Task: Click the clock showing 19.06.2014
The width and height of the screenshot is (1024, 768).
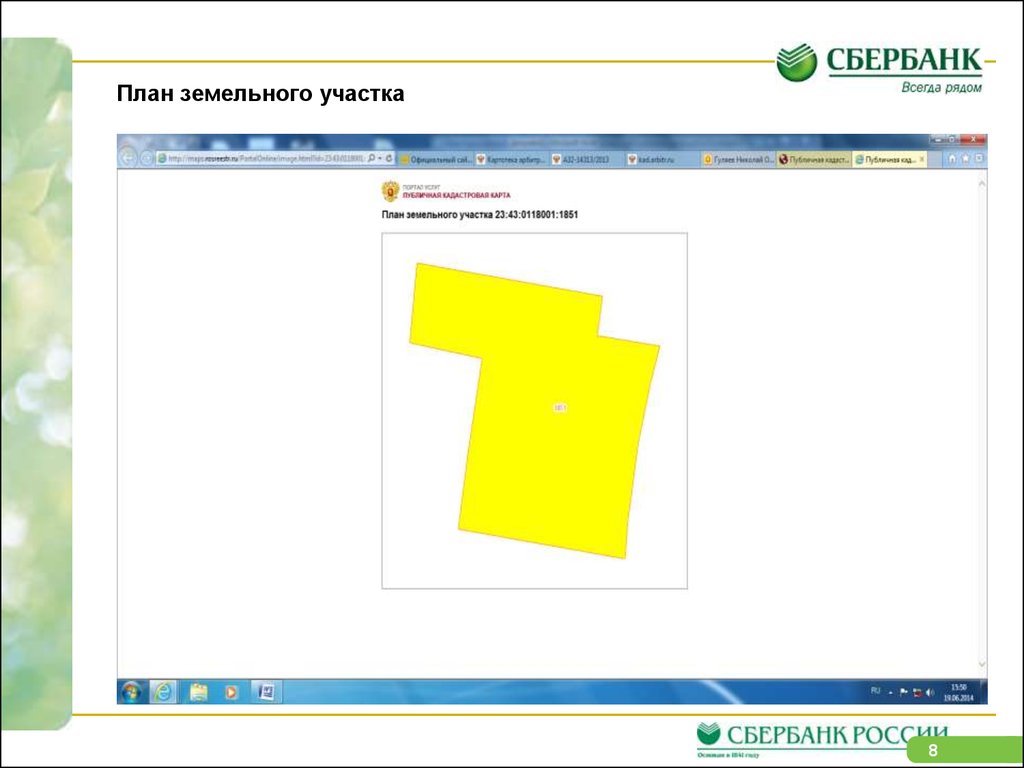Action: click(958, 692)
